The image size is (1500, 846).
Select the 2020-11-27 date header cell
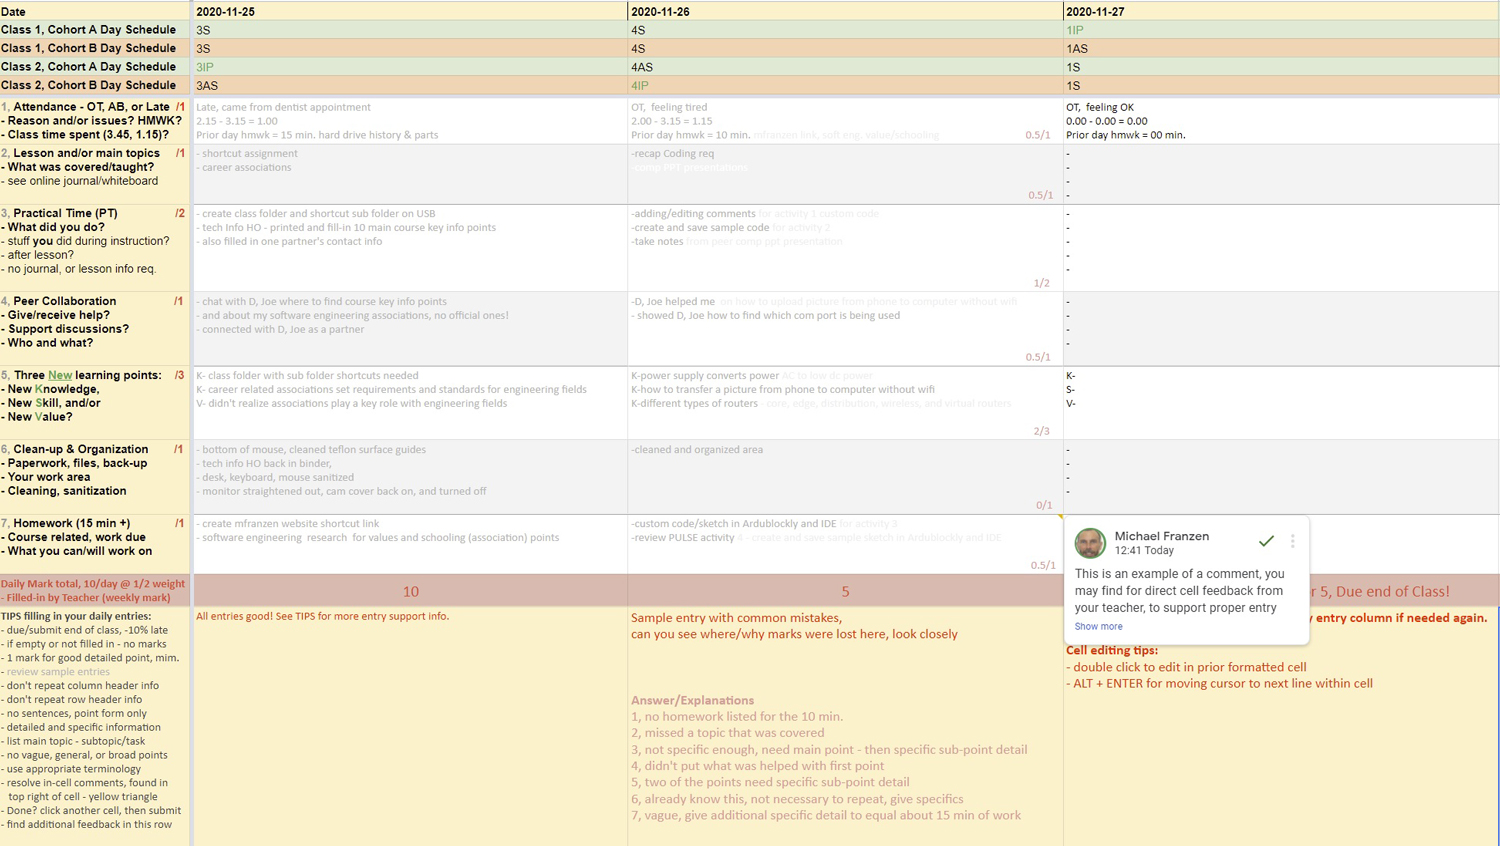[x=1280, y=11]
